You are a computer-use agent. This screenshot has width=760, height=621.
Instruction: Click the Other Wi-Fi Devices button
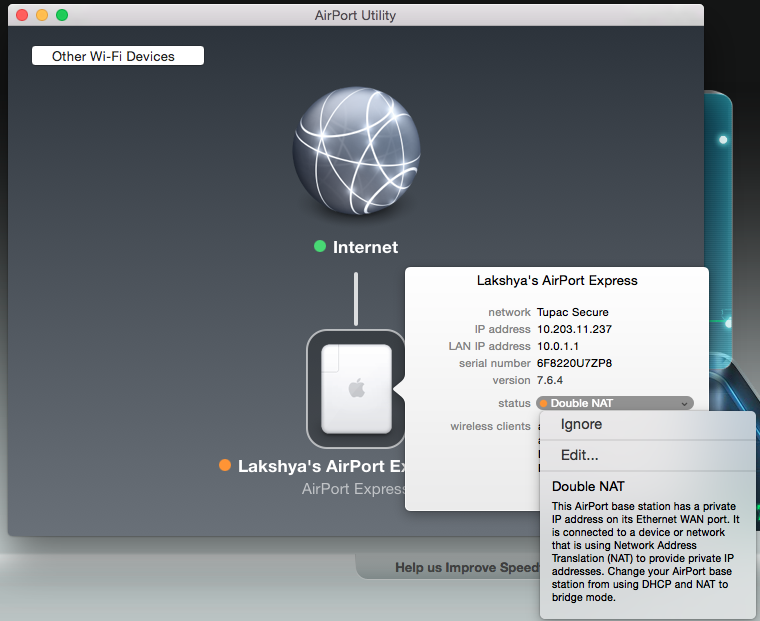pos(118,56)
